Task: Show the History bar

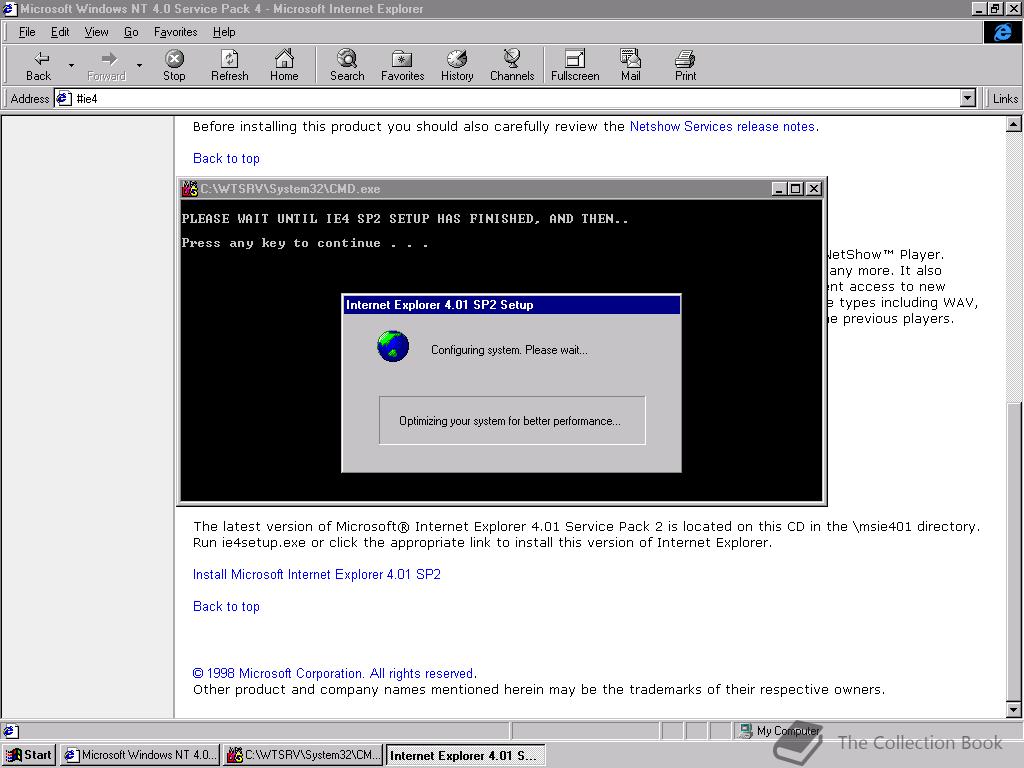Action: [457, 65]
